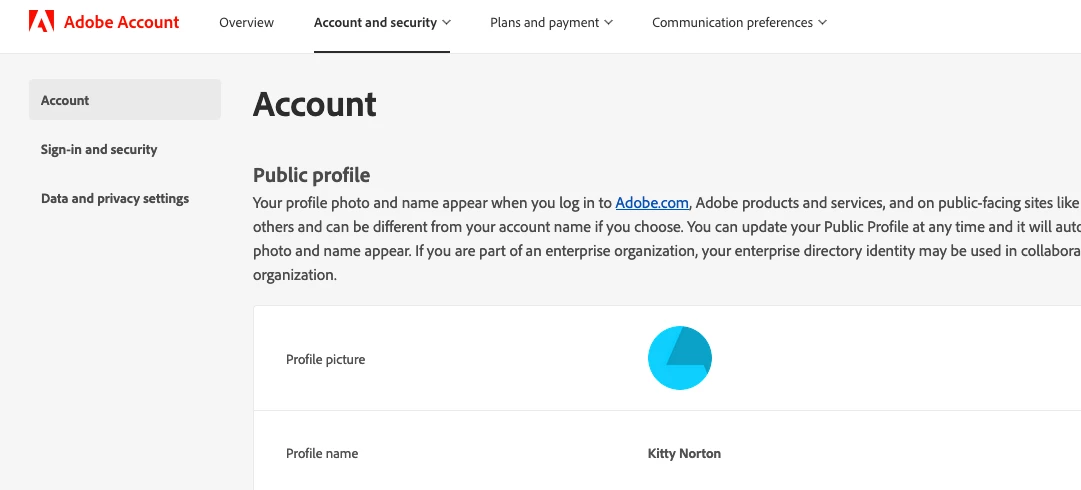This screenshot has width=1081, height=490.
Task: Open the Communication preferences menu
Action: click(x=732, y=23)
